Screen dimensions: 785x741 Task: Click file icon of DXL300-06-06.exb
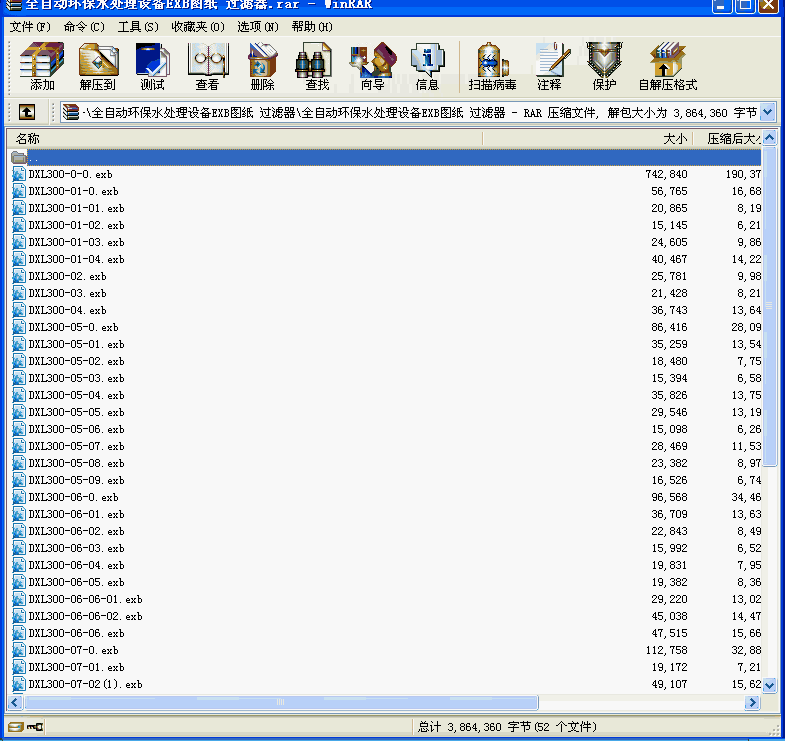point(19,633)
